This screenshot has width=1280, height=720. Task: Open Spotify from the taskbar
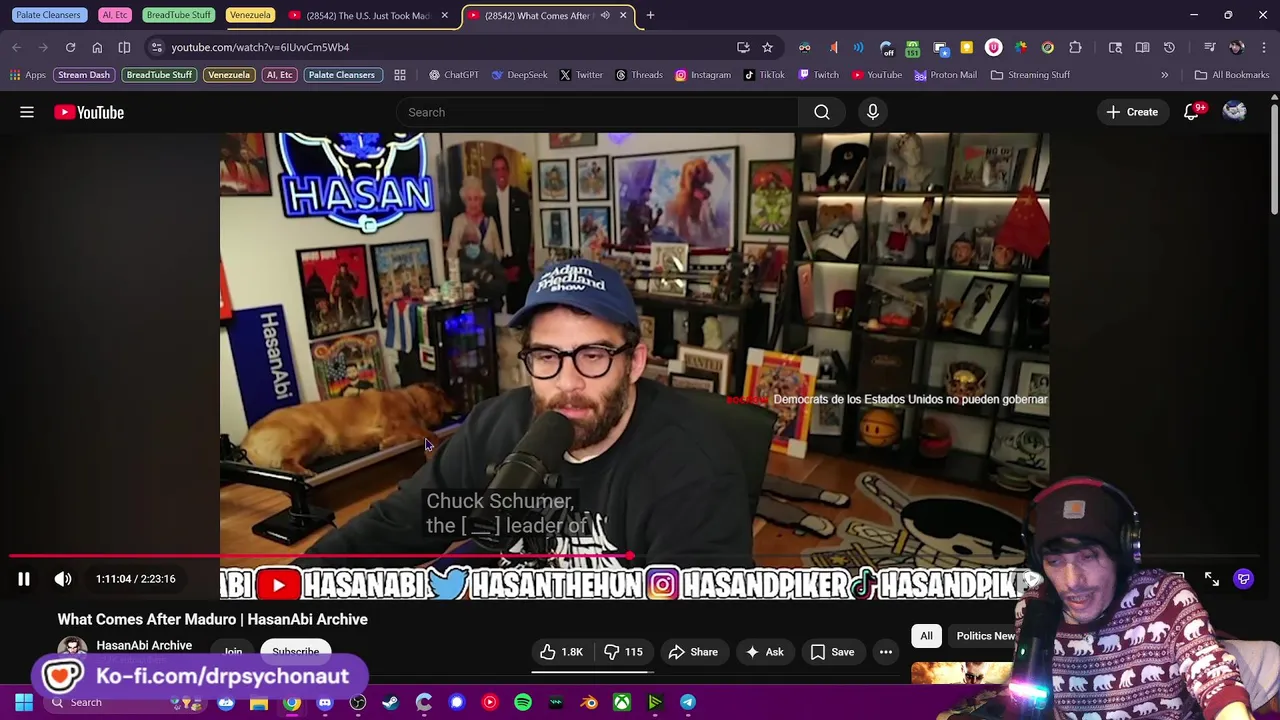tap(523, 702)
